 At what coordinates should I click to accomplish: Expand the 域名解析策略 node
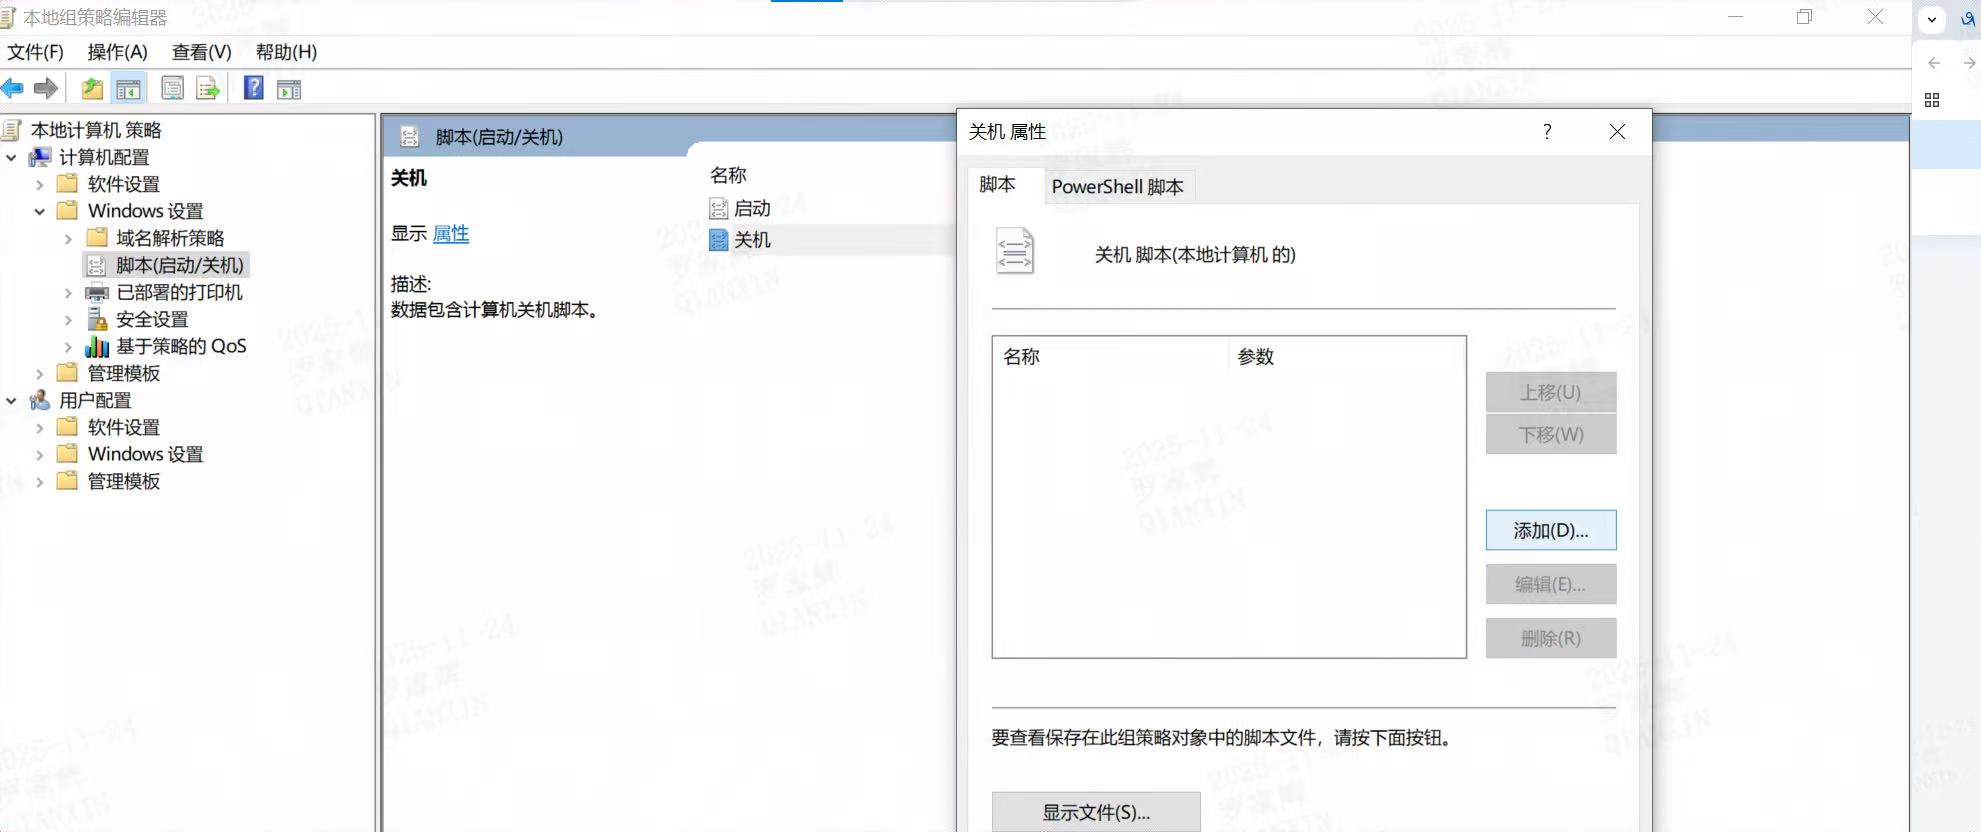pyautogui.click(x=68, y=238)
